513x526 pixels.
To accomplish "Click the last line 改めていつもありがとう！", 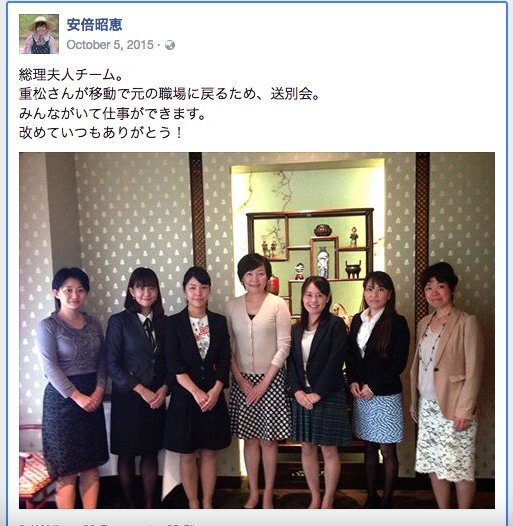I will coord(101,133).
